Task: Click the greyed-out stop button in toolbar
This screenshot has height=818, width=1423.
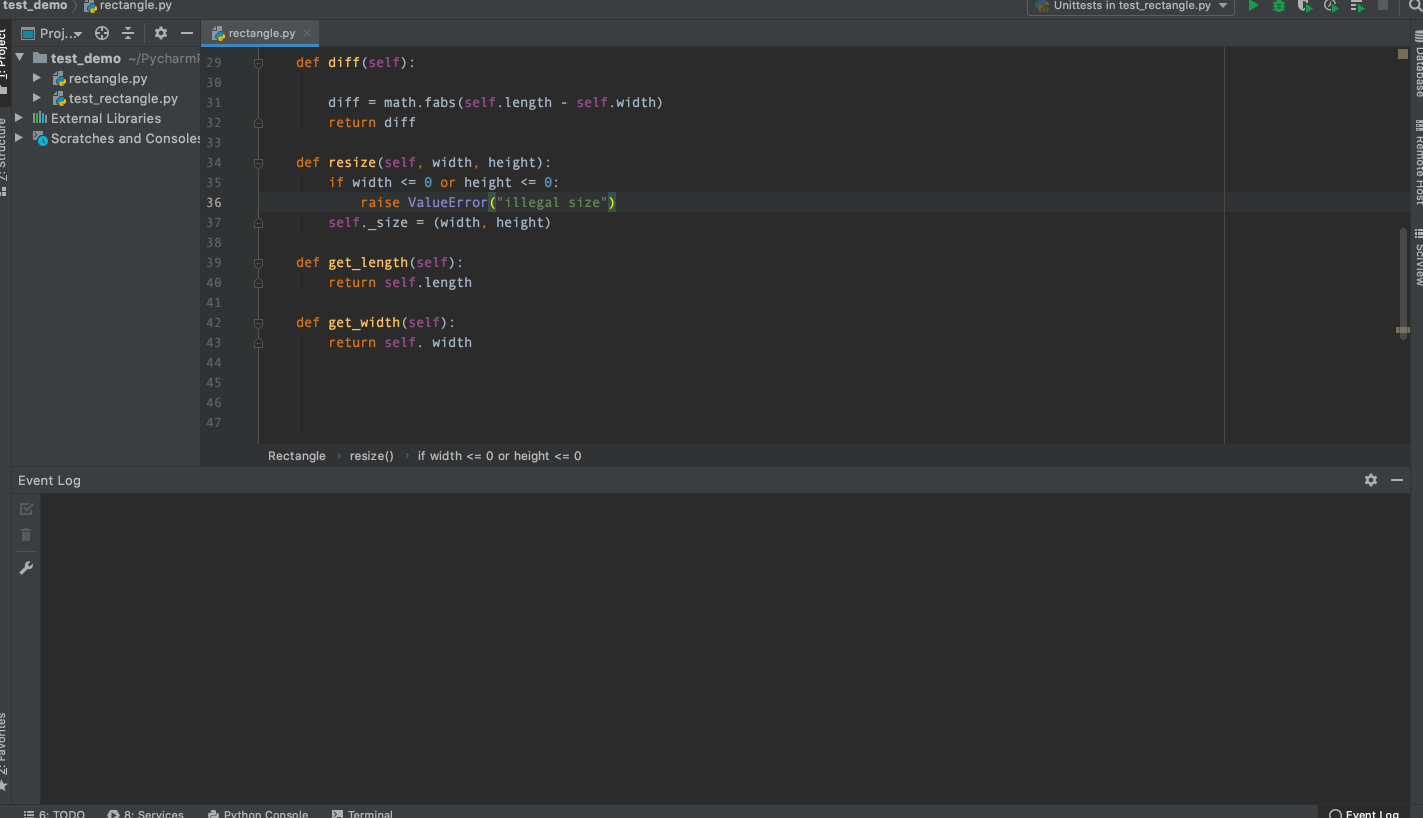Action: pyautogui.click(x=1383, y=5)
